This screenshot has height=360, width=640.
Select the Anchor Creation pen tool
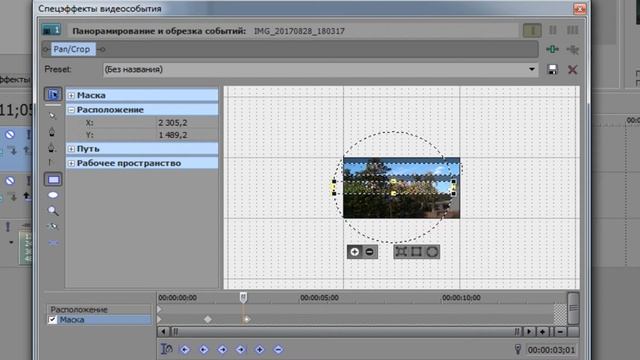(x=52, y=131)
